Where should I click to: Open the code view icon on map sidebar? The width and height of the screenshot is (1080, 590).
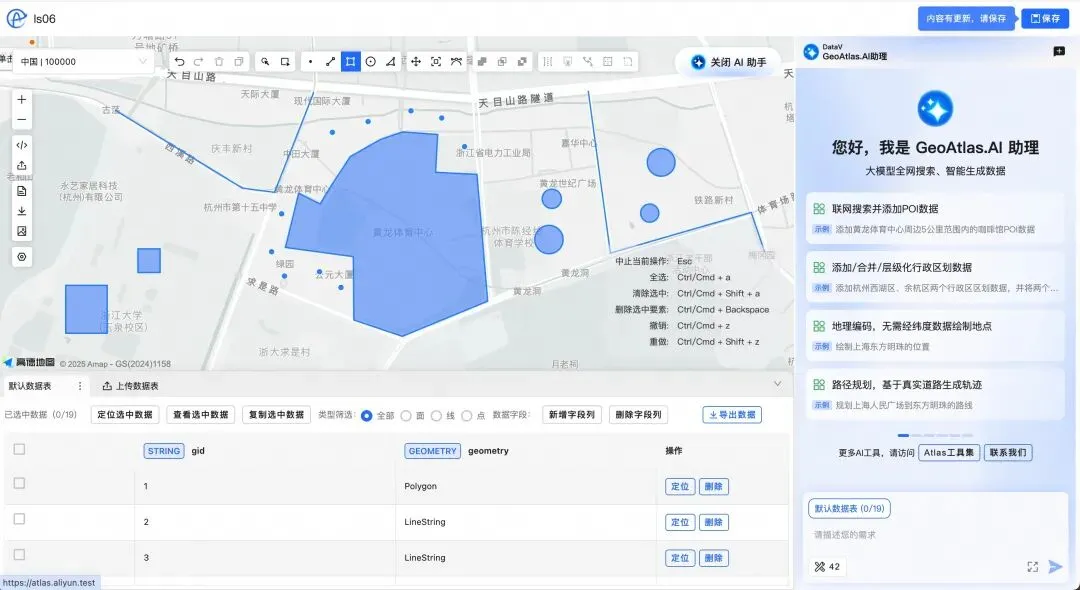(22, 145)
